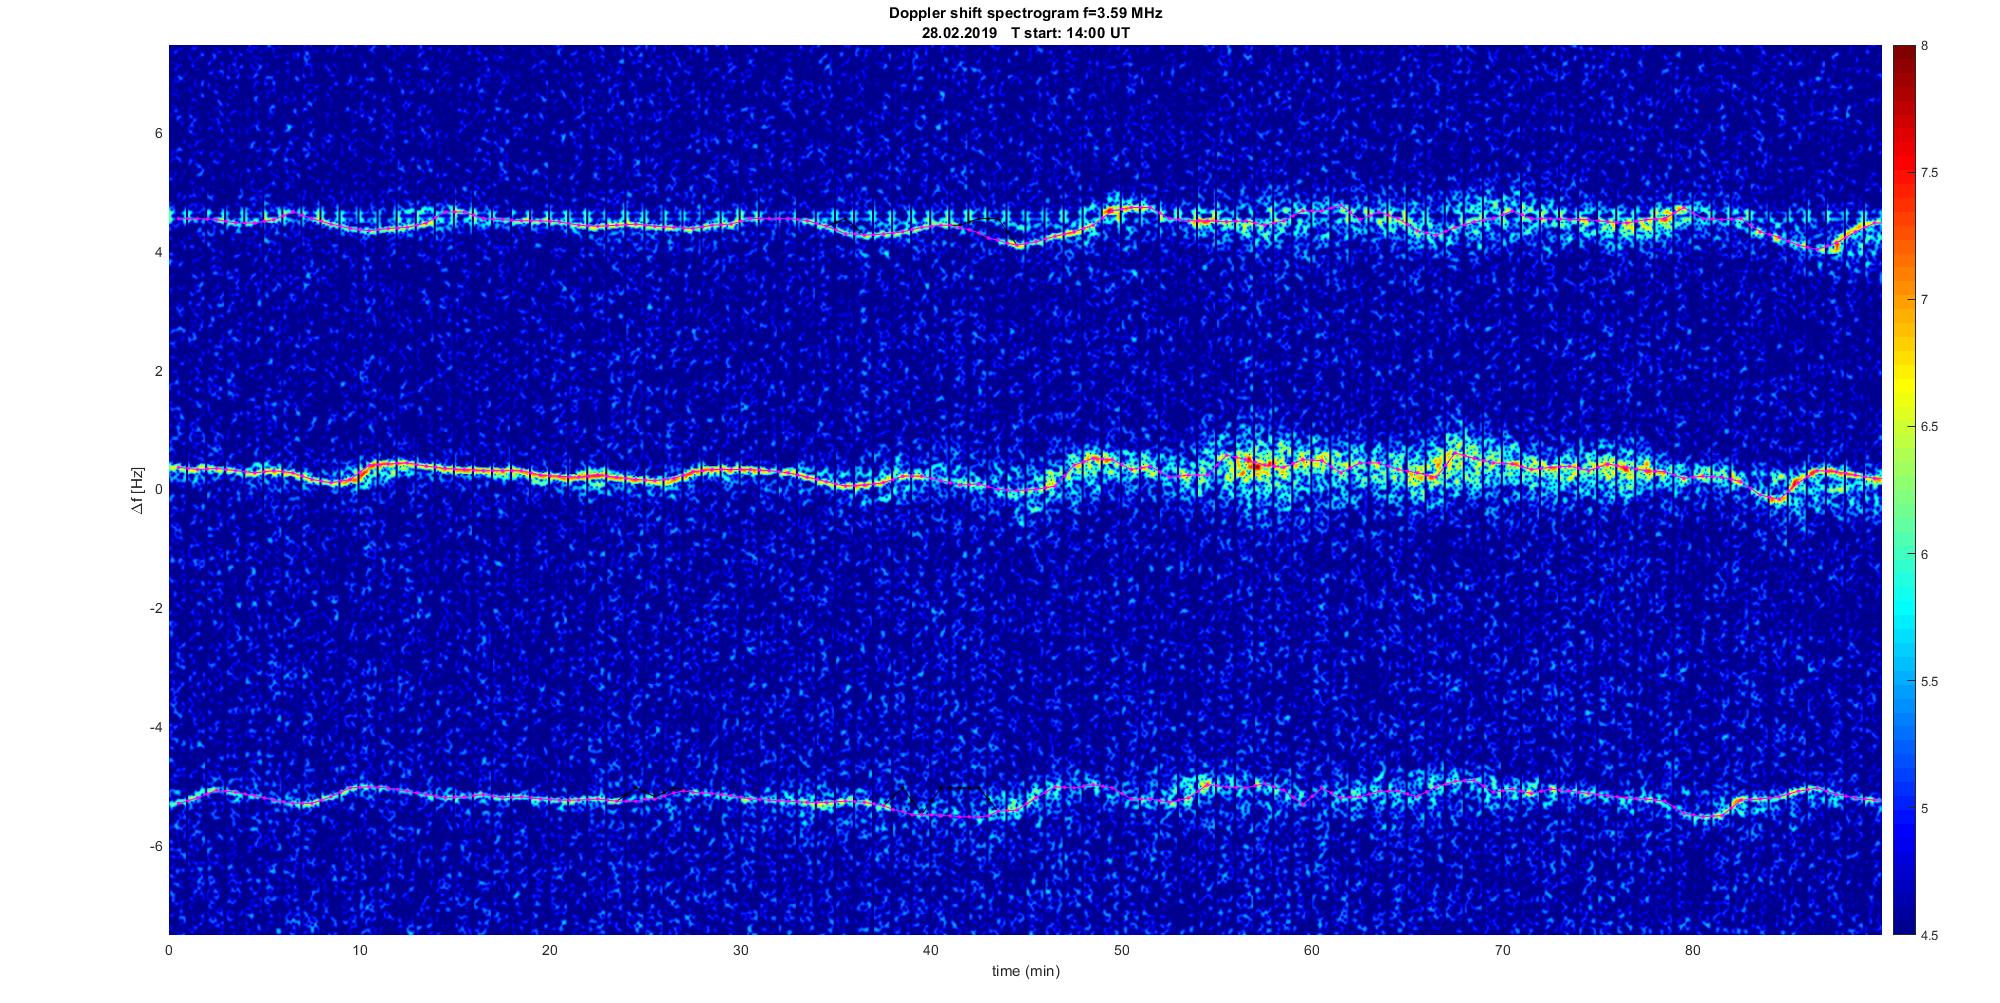The height and width of the screenshot is (1003, 2000).
Task: Click y-axis tick label '-6'
Action: [156, 846]
